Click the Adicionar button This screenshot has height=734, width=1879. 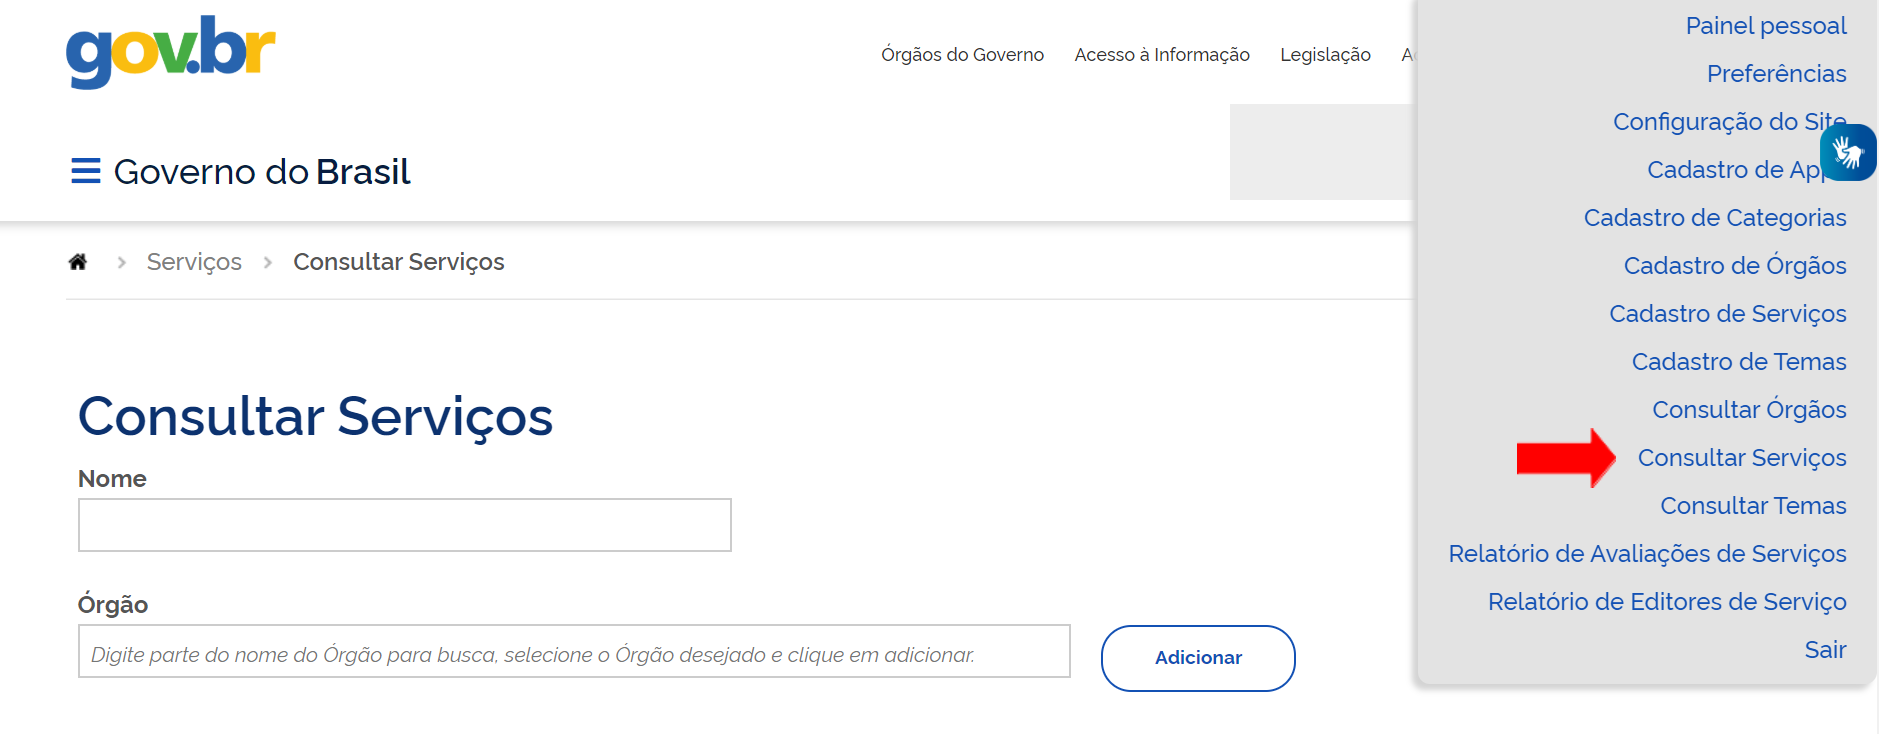(x=1197, y=658)
